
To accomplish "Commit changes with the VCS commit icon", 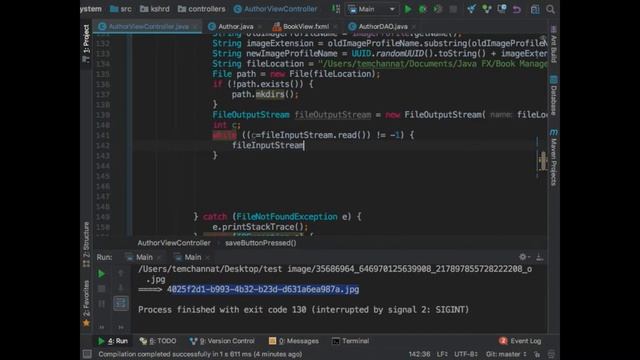I will click(487, 9).
